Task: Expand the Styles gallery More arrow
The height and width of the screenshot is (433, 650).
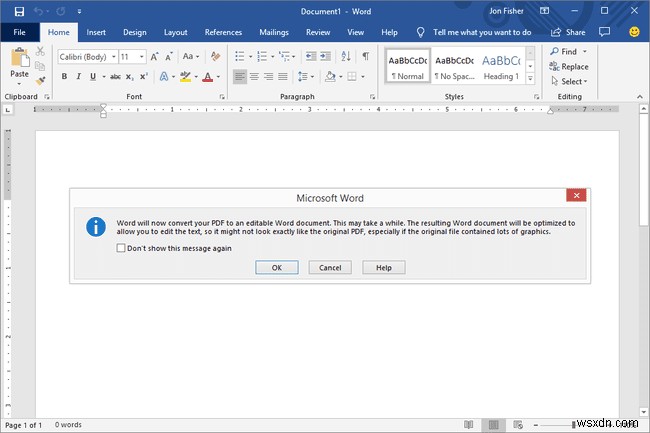Action: pos(530,78)
